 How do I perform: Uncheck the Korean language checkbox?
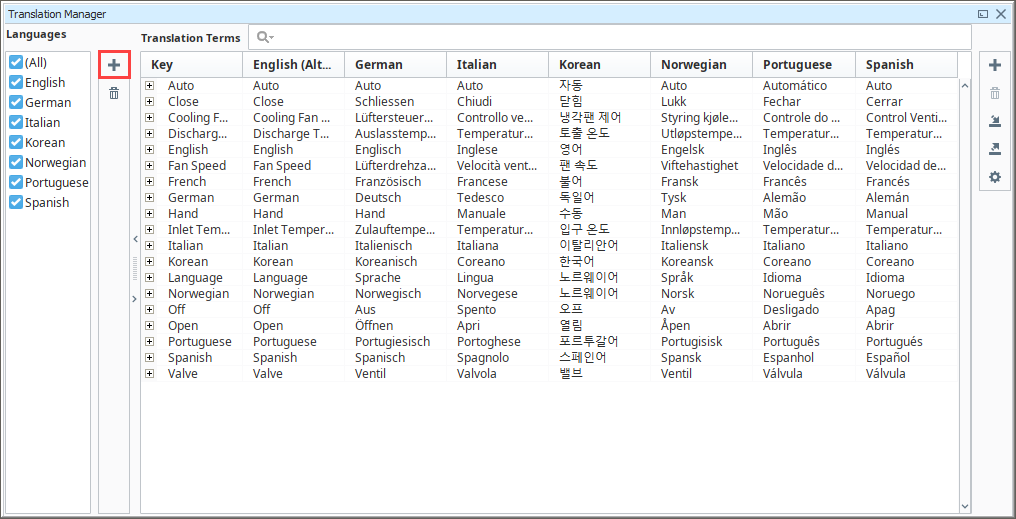coord(16,143)
